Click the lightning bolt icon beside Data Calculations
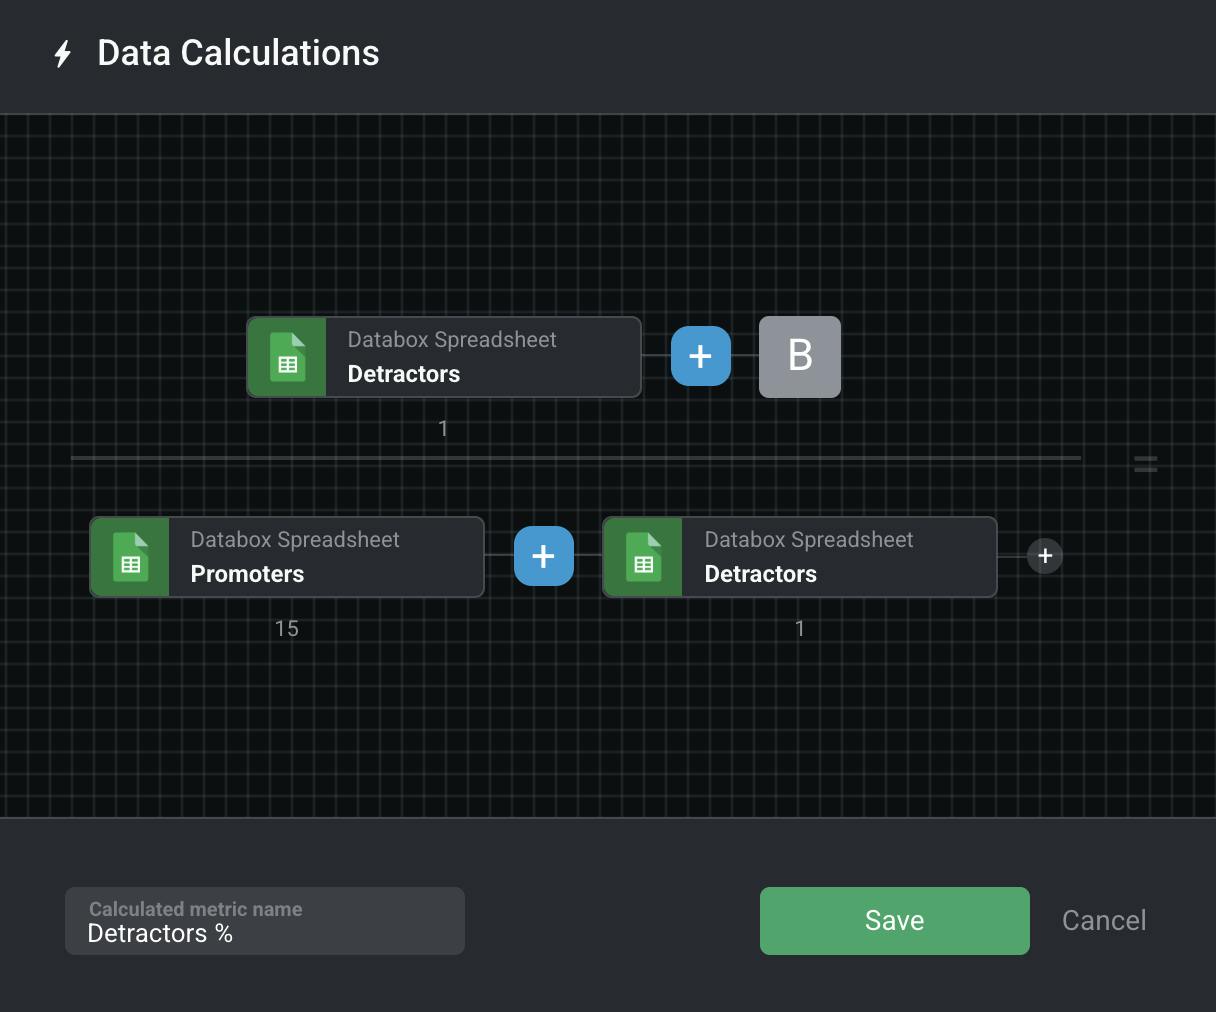The image size is (1216, 1012). pos(63,54)
